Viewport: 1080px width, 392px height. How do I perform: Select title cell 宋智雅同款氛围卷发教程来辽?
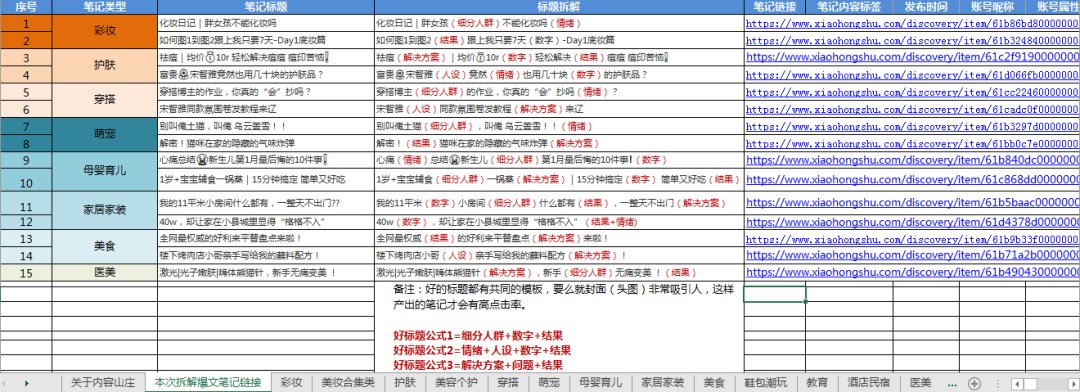pyautogui.click(x=266, y=110)
